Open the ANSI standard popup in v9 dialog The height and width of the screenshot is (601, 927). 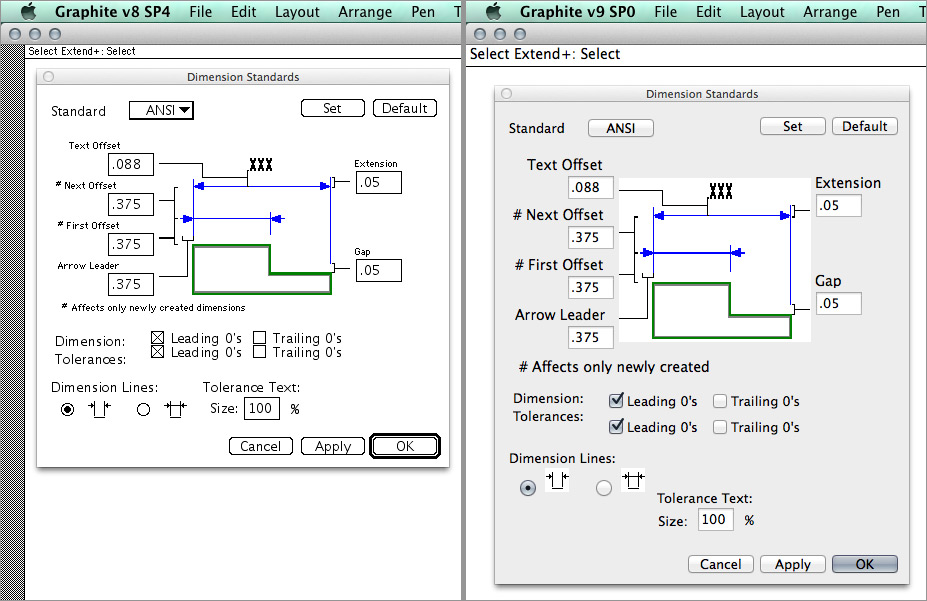pyautogui.click(x=620, y=128)
